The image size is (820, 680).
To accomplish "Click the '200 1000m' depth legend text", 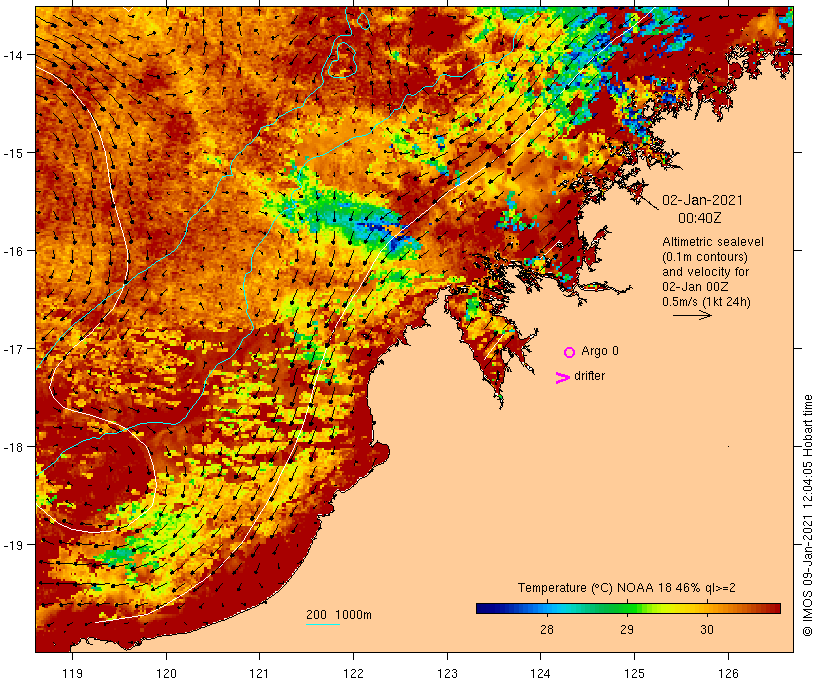I will (339, 615).
